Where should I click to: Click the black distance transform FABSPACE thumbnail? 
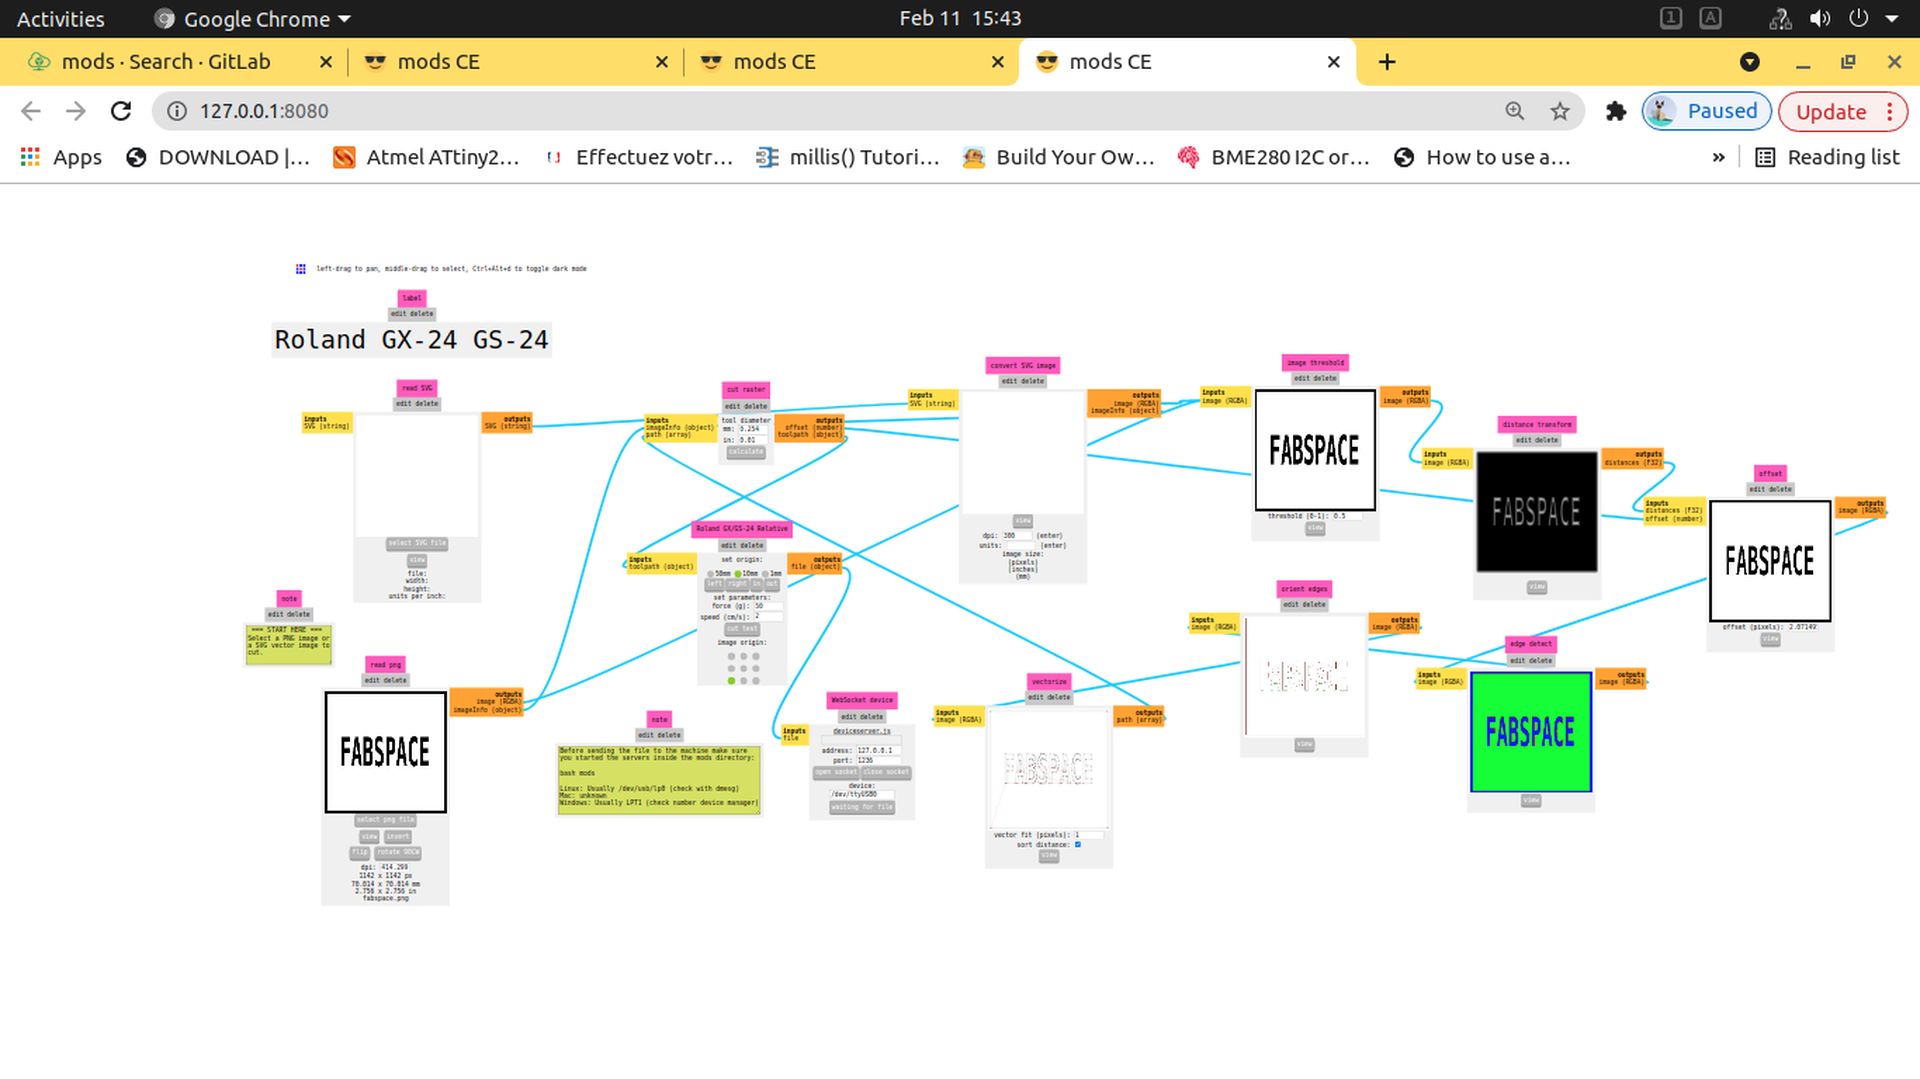point(1536,512)
